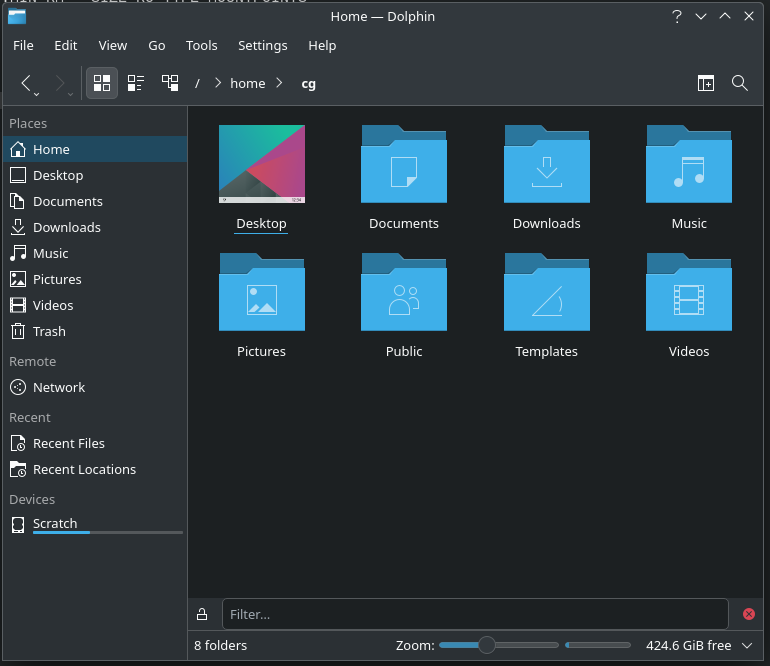Click the filter lock icon
This screenshot has width=770, height=666.
pos(202,614)
